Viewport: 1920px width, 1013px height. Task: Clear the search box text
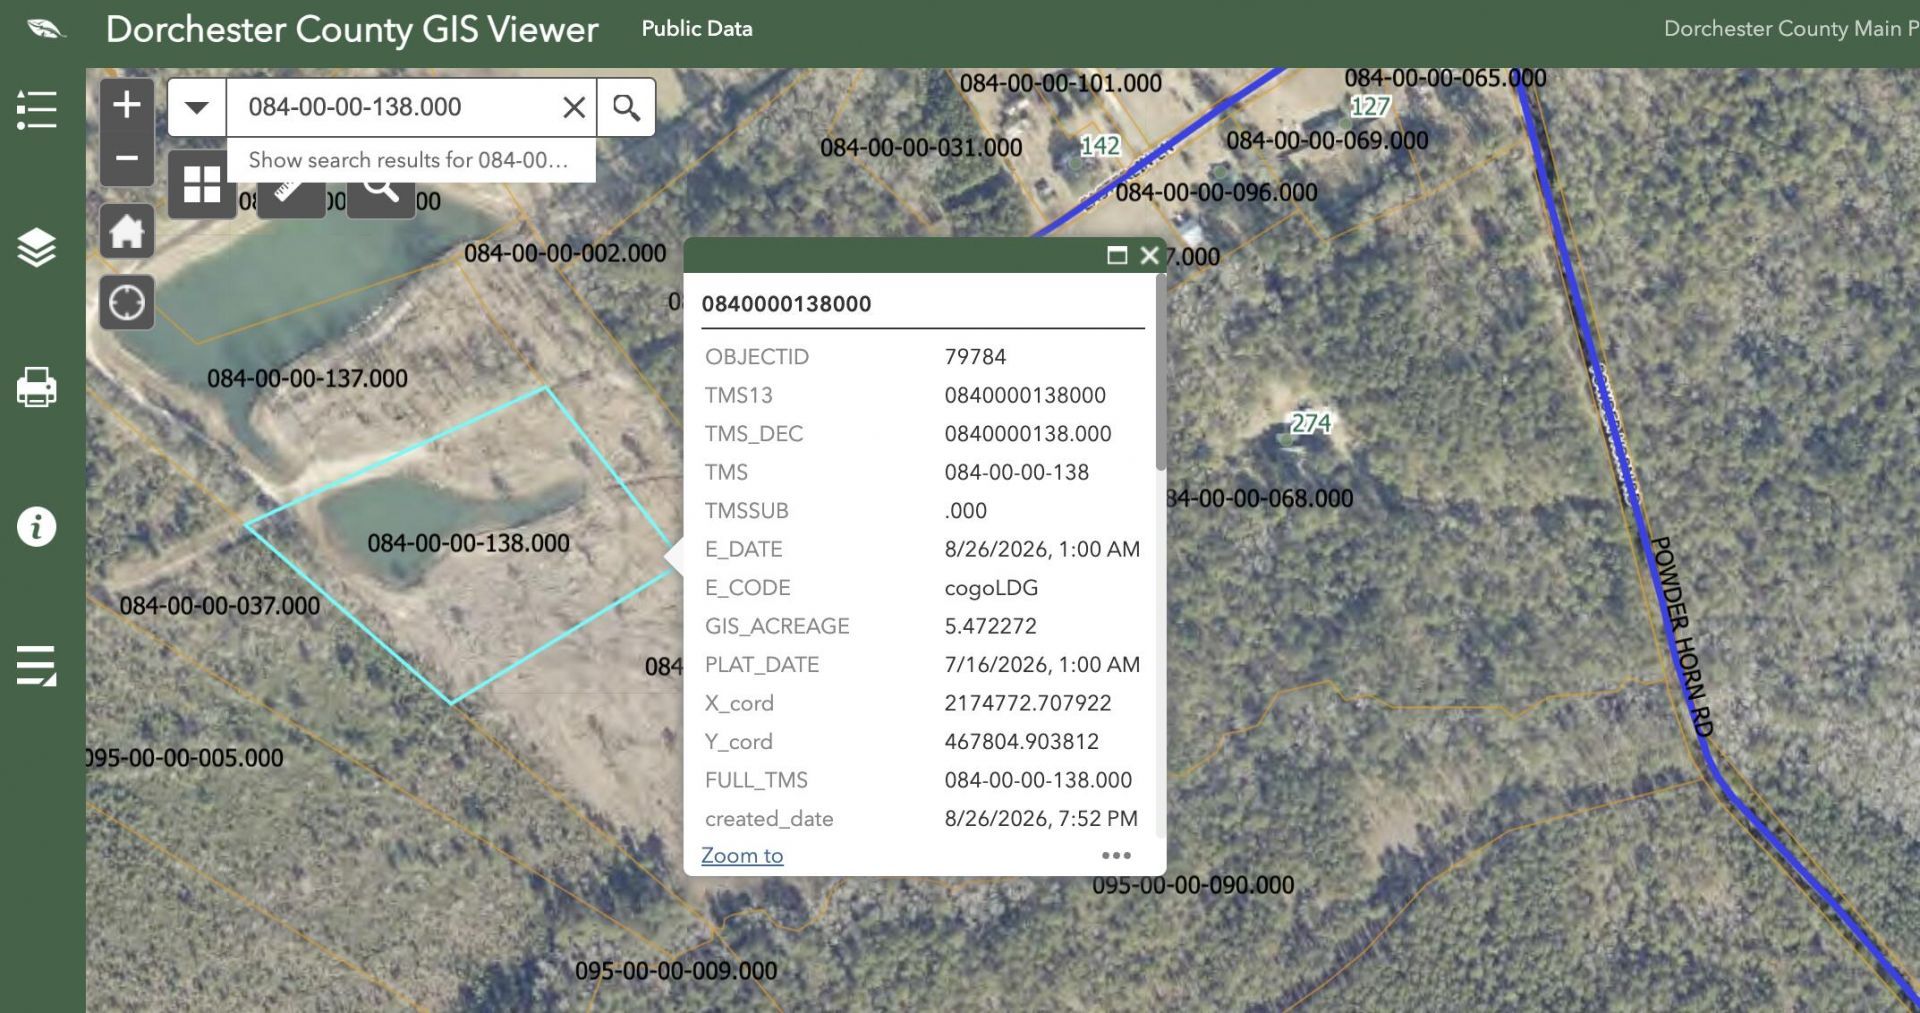574,107
